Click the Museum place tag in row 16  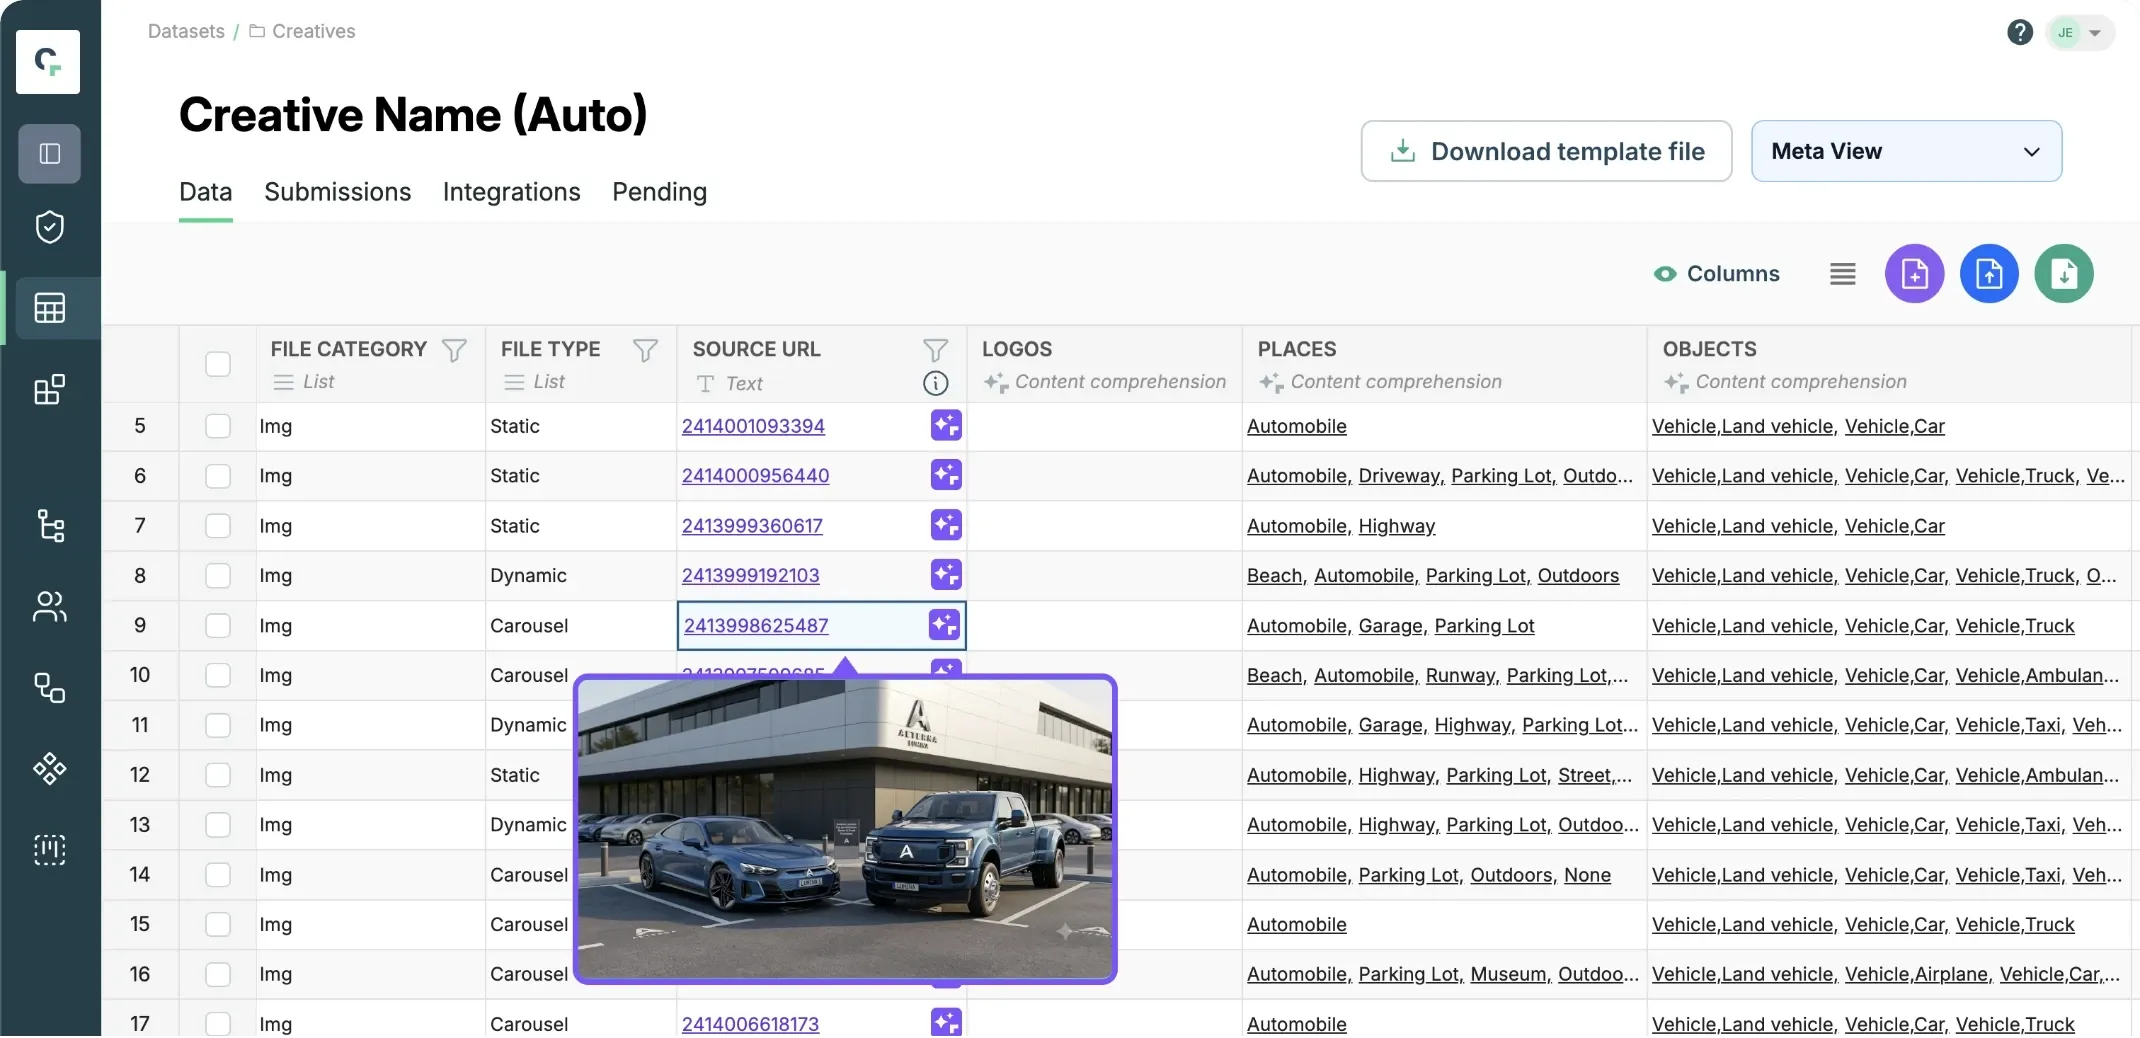[1510, 974]
